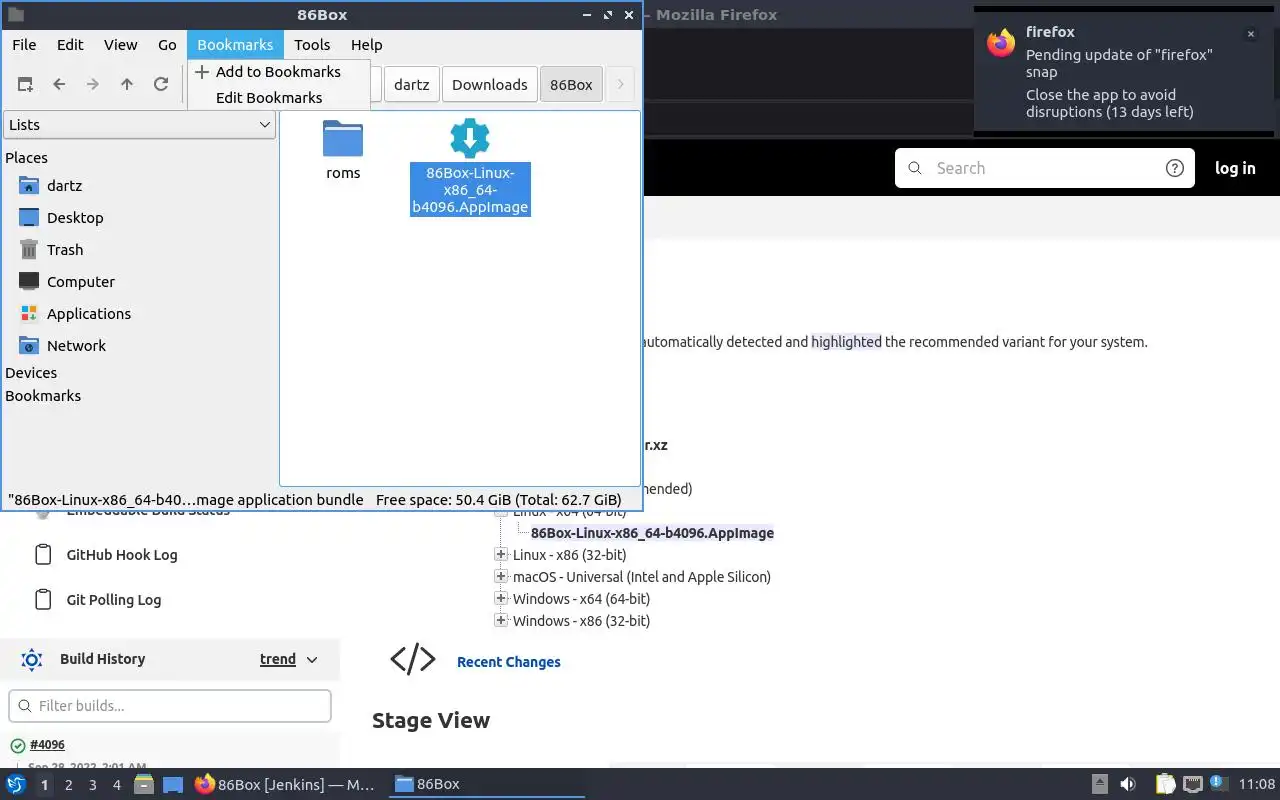
Task: Open a new tab in file manager toolbar
Action: (x=25, y=85)
